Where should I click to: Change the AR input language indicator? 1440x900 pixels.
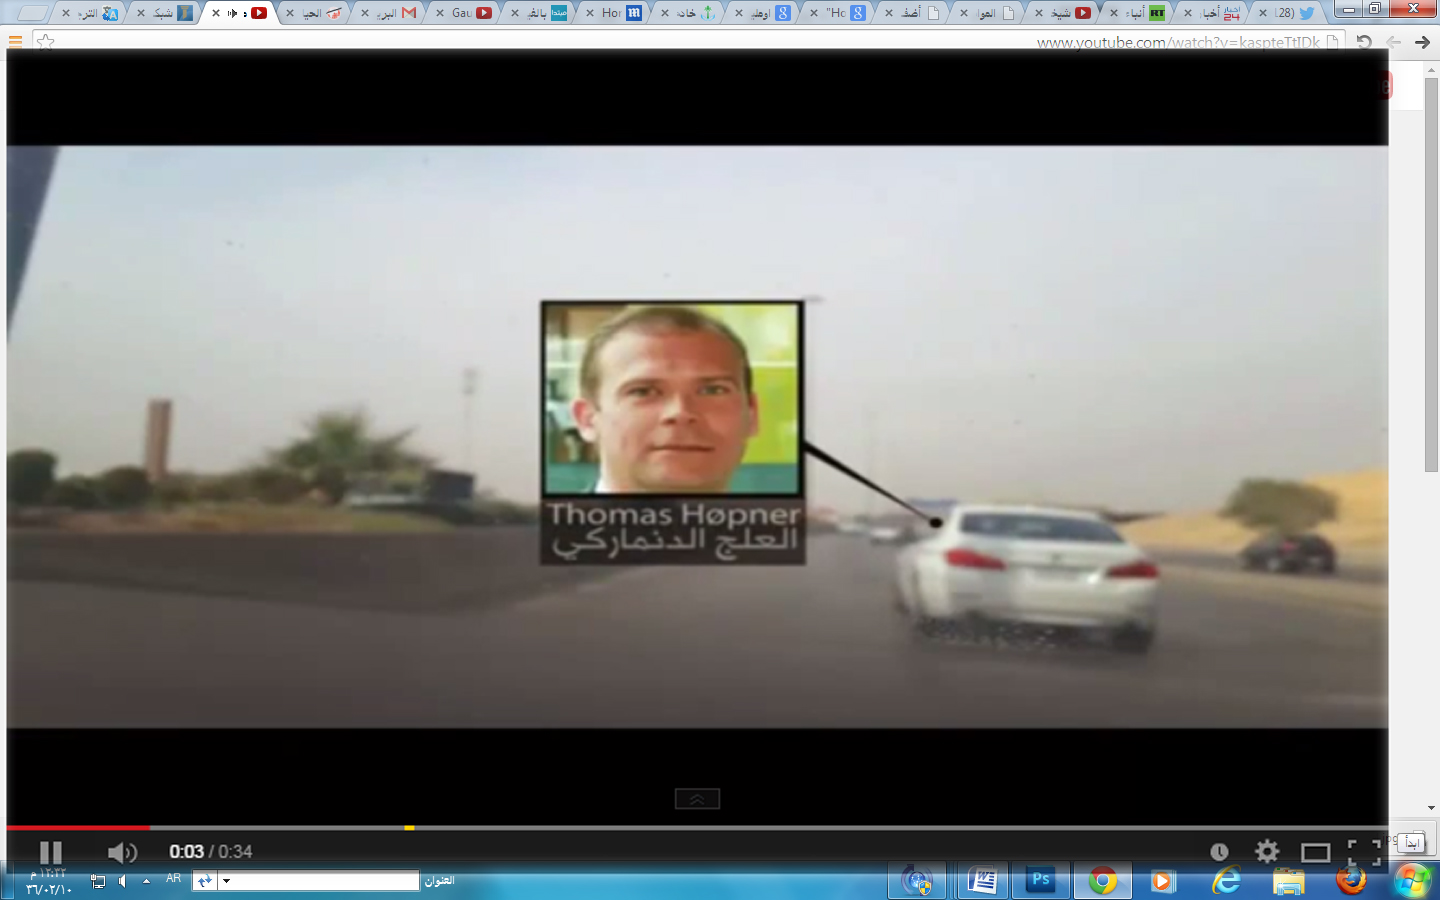click(x=174, y=878)
